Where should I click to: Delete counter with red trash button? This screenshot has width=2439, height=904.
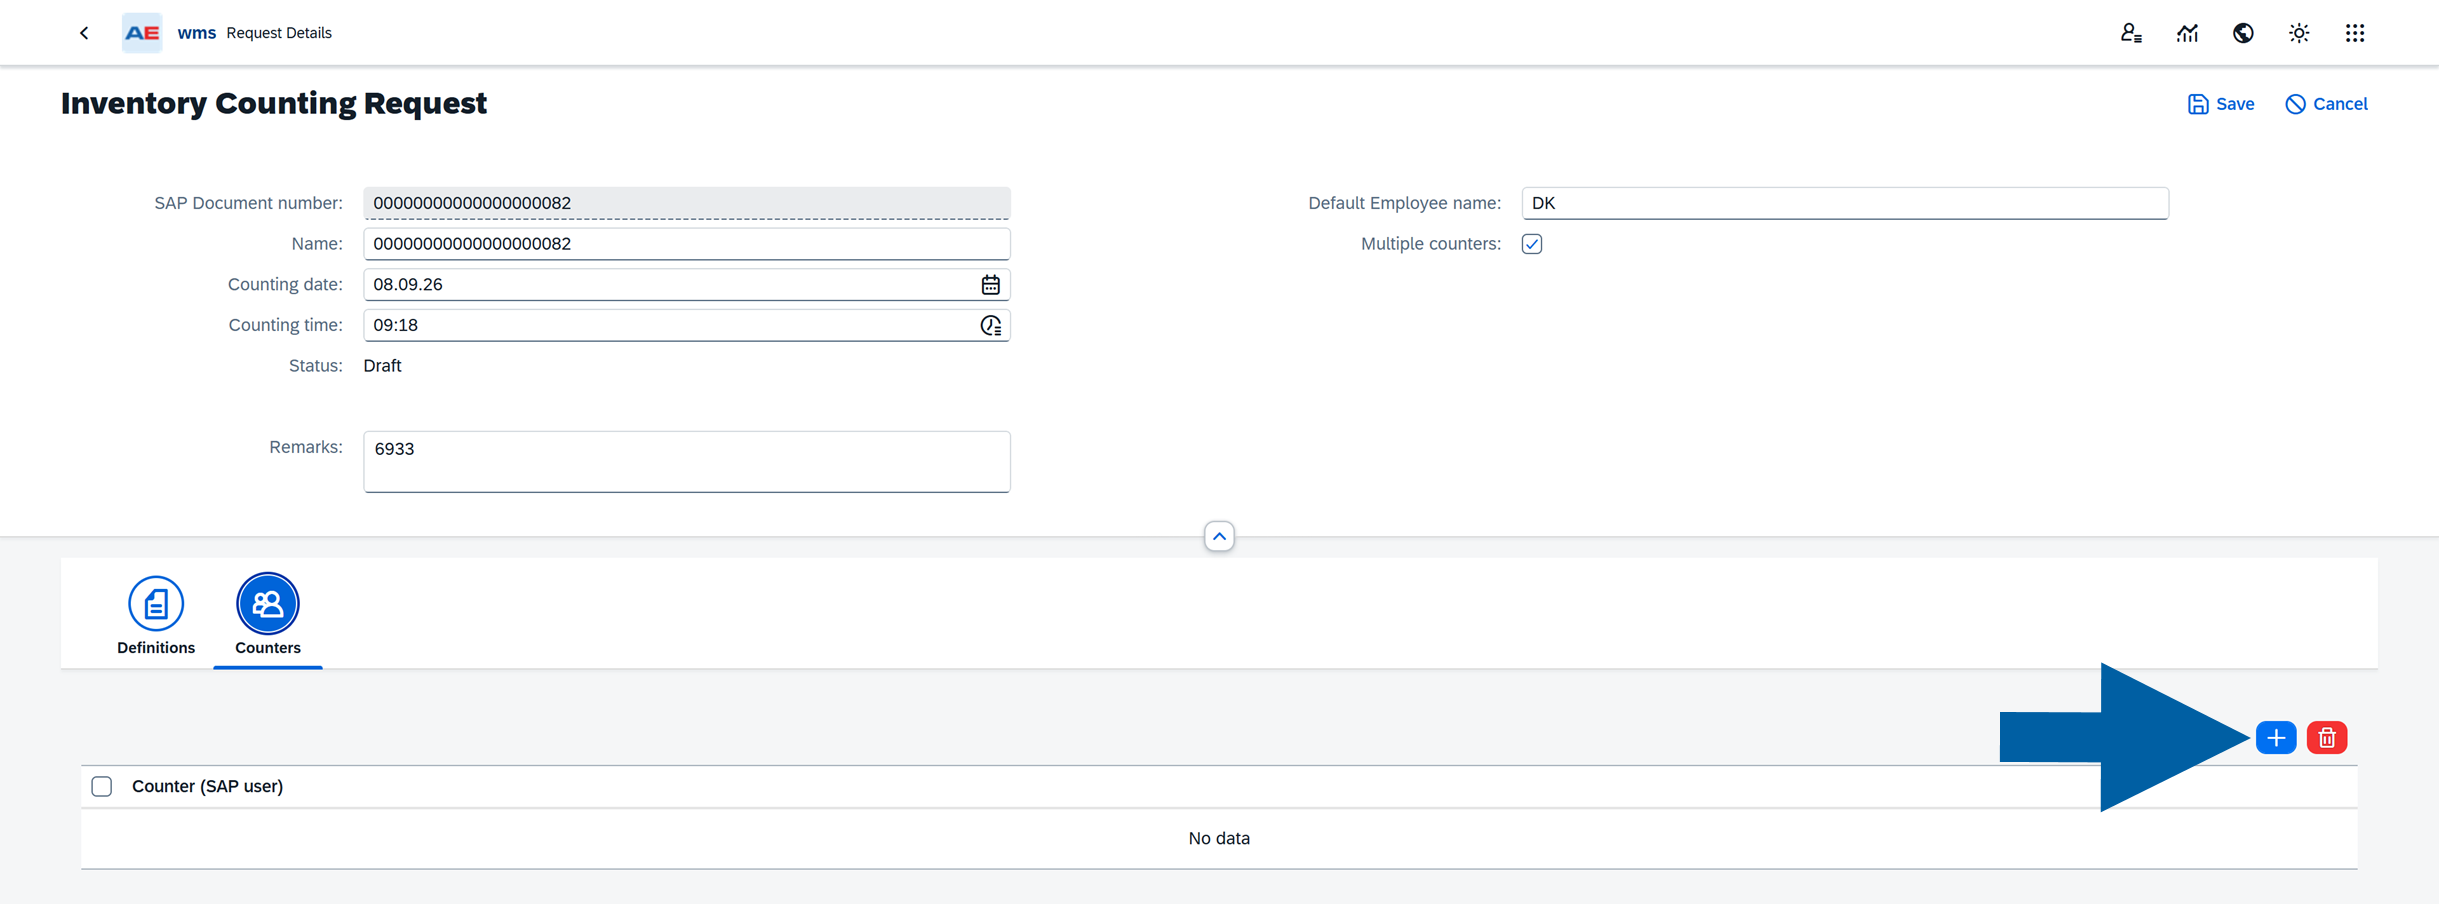coord(2327,738)
